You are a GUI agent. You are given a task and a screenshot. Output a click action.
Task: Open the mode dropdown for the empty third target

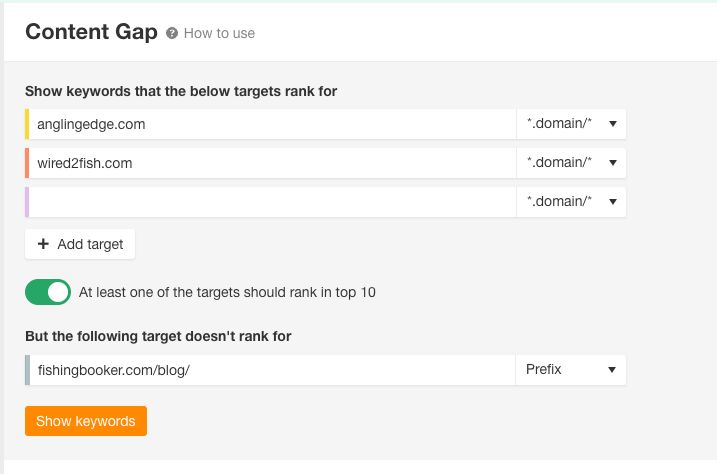tap(571, 202)
